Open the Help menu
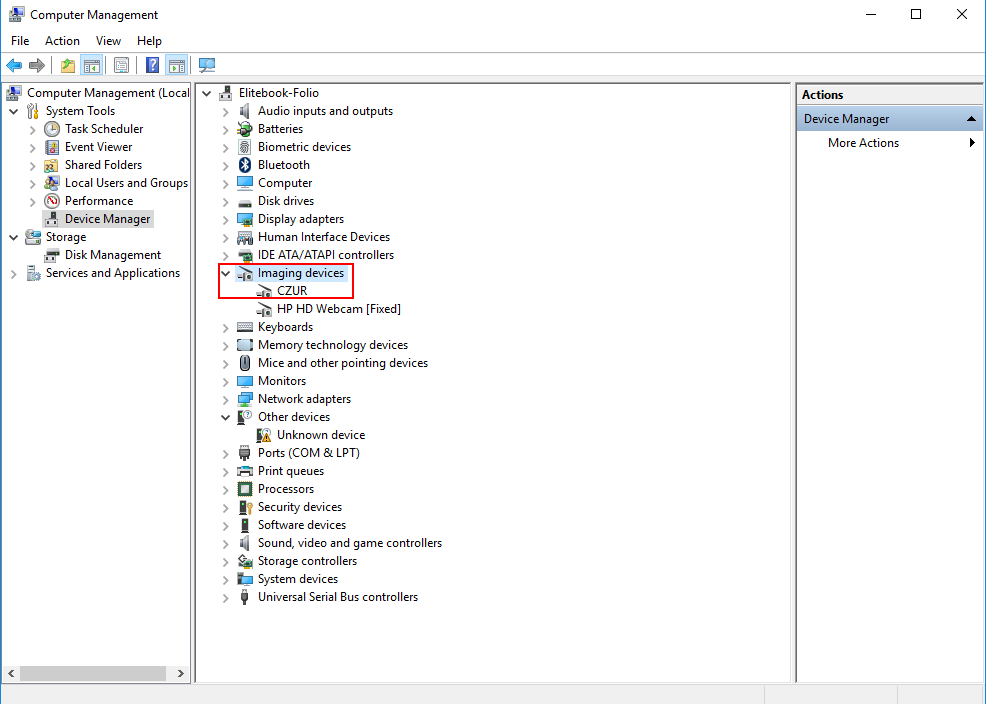Image resolution: width=986 pixels, height=704 pixels. click(150, 41)
